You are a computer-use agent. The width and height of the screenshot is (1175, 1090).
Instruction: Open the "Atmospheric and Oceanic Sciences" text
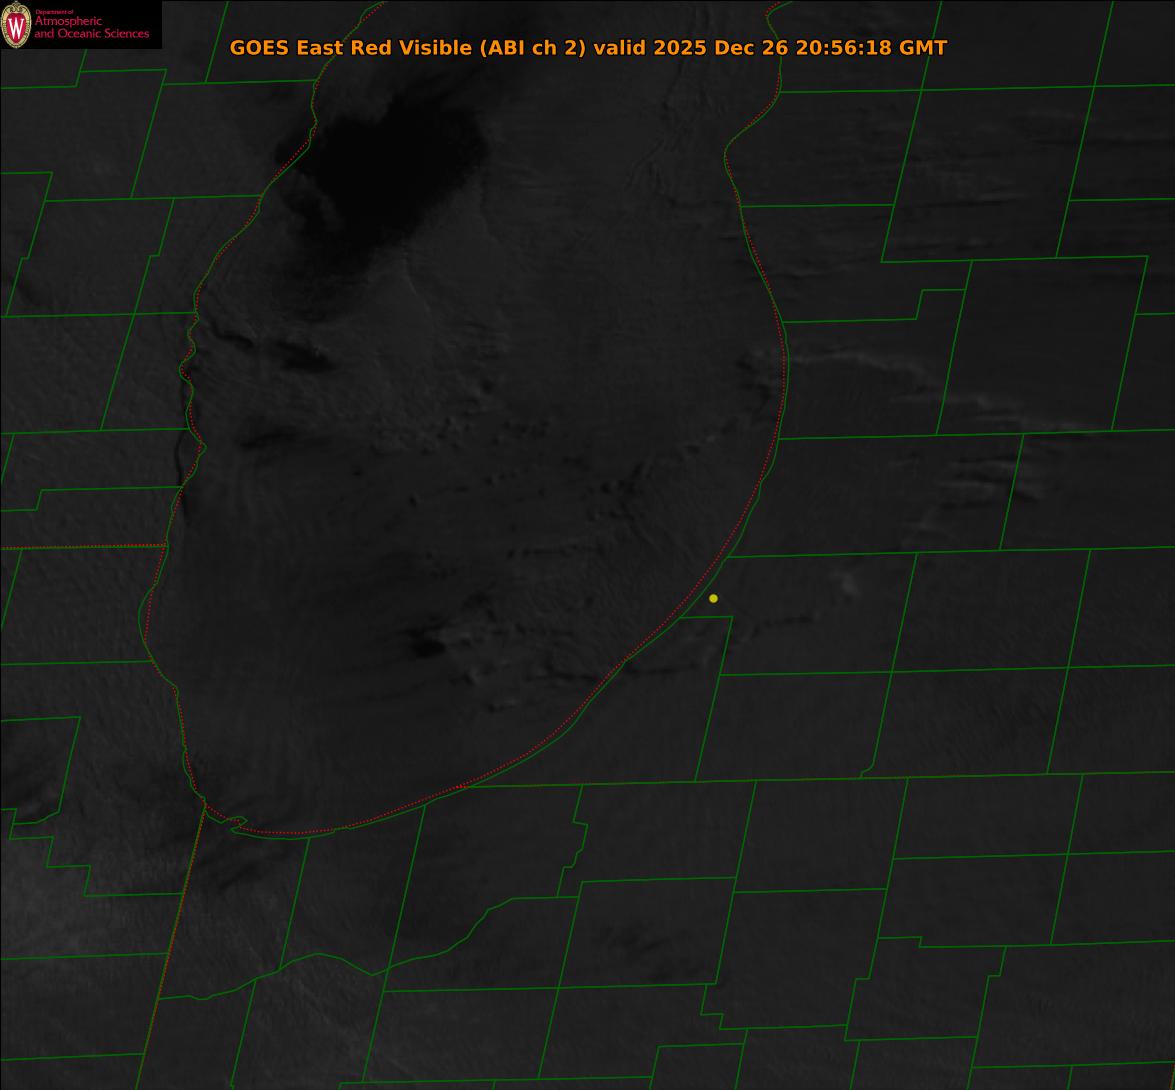tap(92, 28)
